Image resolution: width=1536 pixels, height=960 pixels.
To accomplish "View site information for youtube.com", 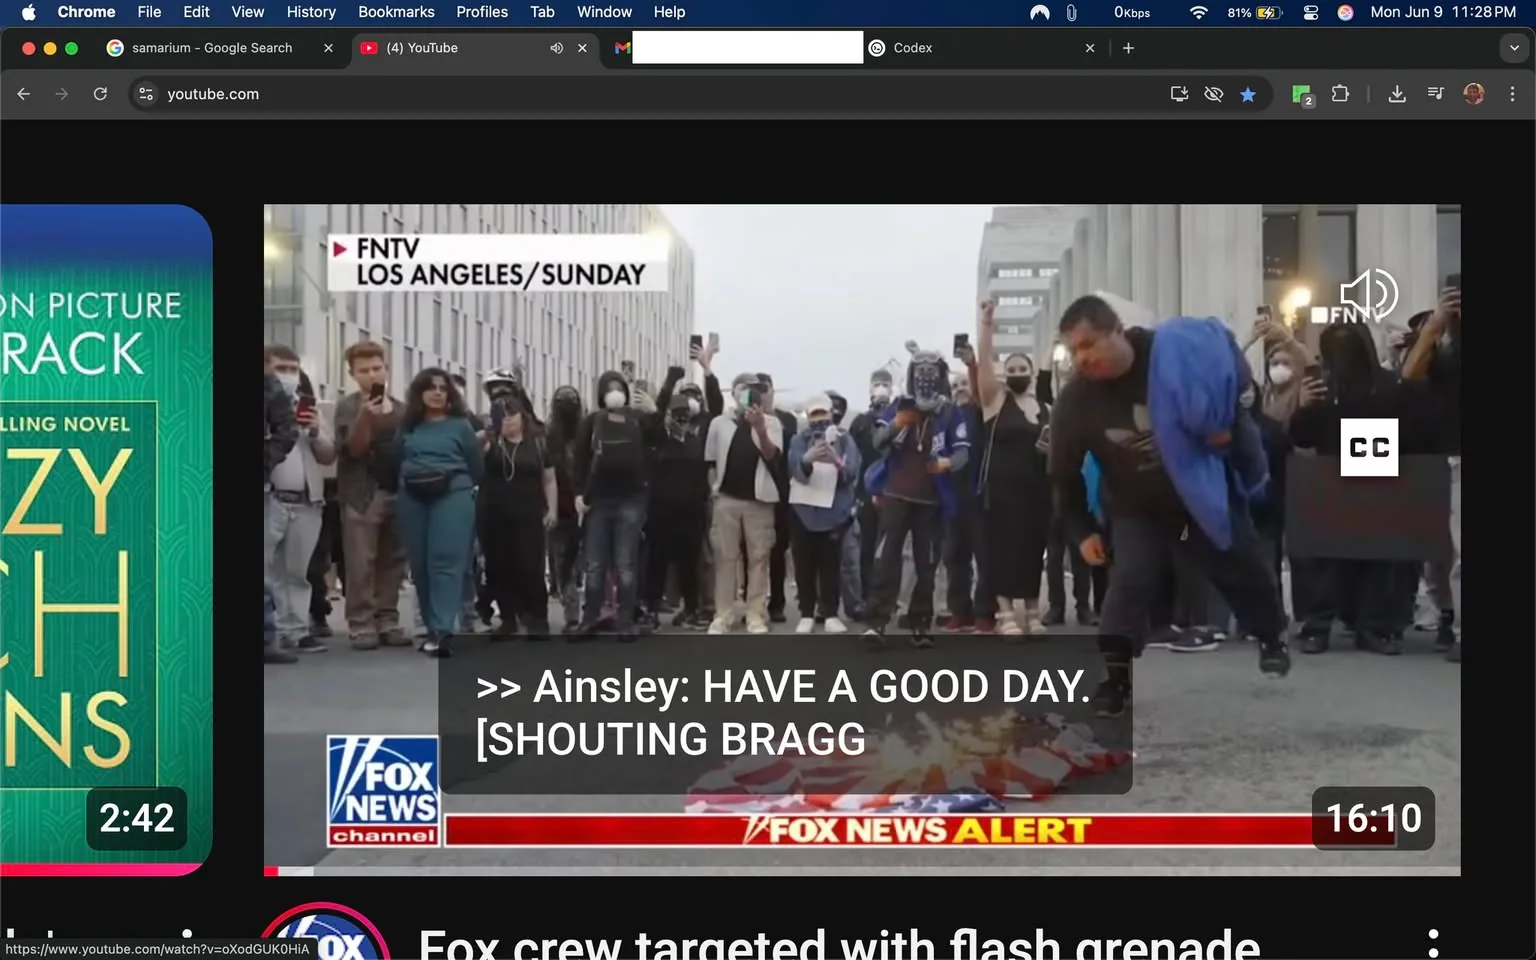I will click(x=146, y=94).
